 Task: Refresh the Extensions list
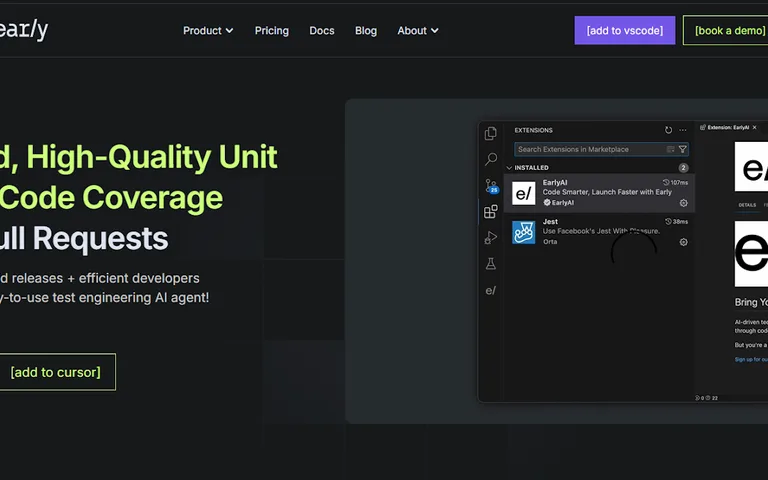668,130
